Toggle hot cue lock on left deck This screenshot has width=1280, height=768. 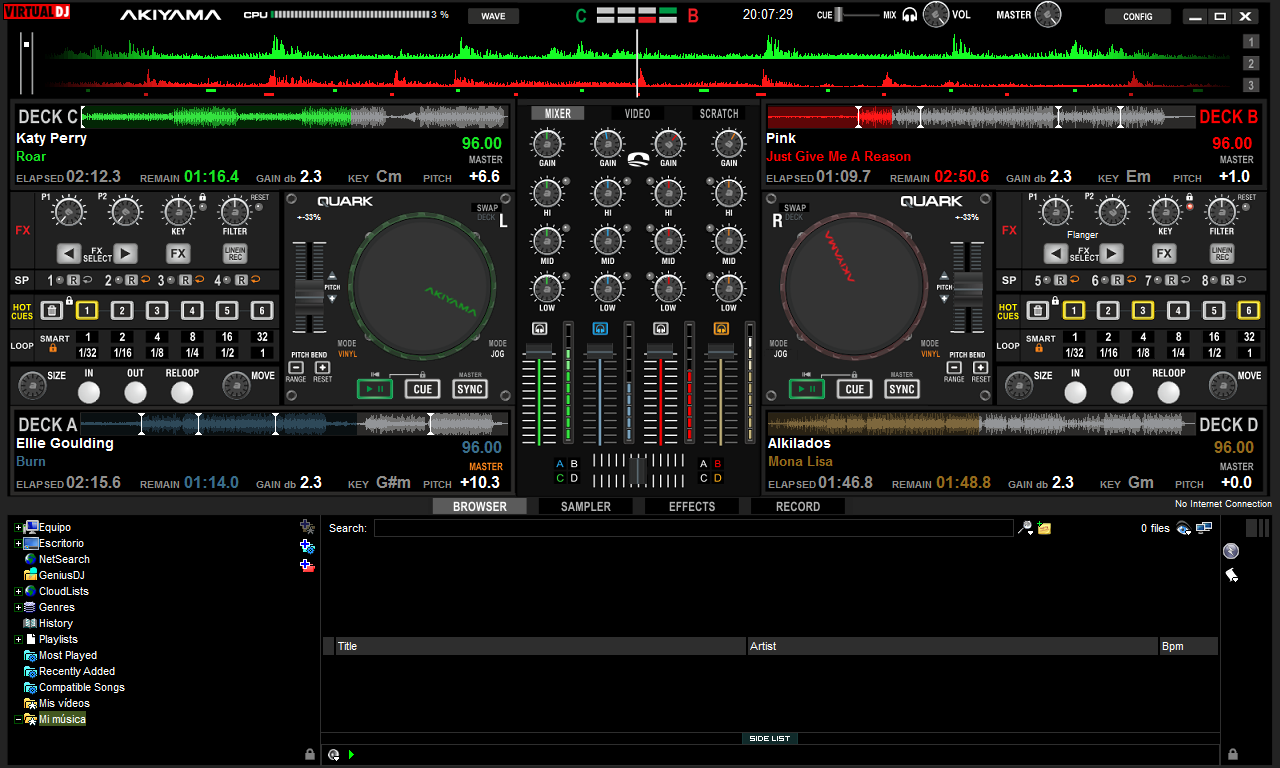tap(68, 300)
